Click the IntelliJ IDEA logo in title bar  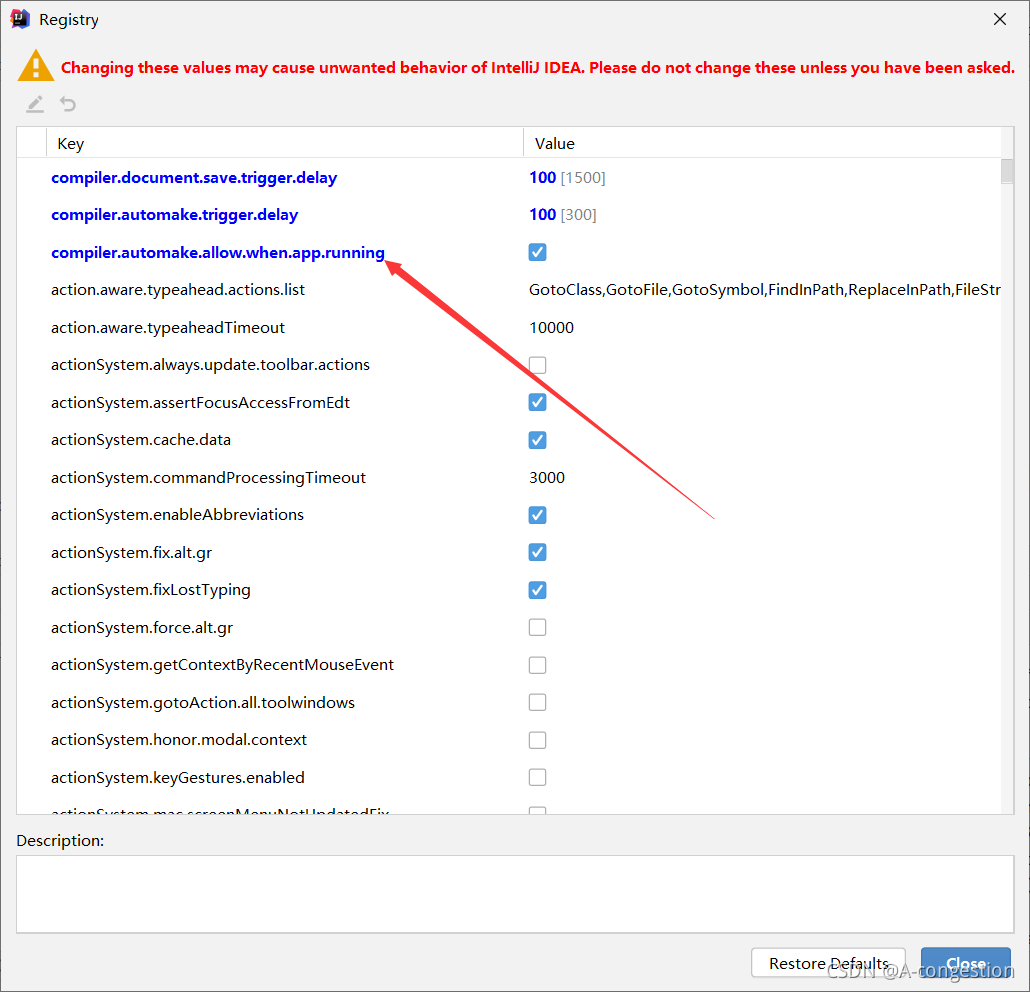coord(20,19)
